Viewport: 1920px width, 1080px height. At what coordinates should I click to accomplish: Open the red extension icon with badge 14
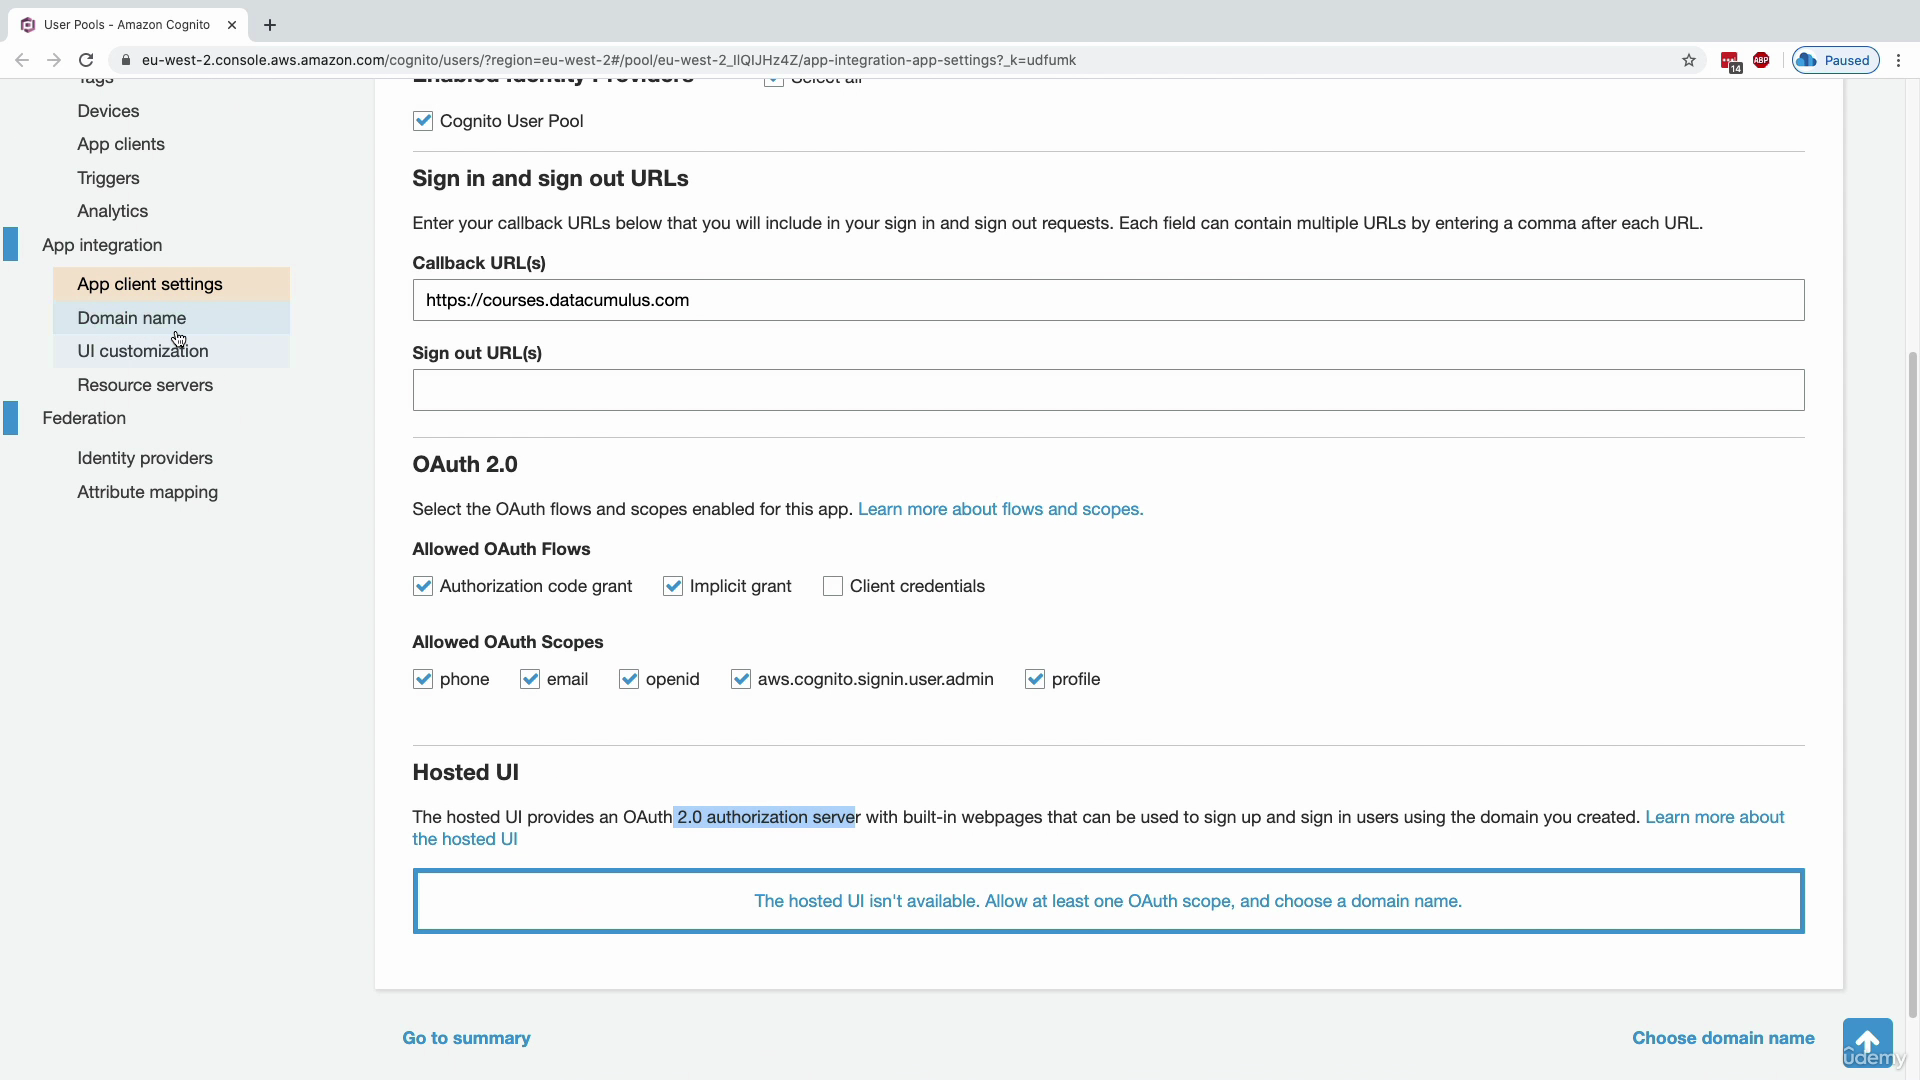(1731, 61)
